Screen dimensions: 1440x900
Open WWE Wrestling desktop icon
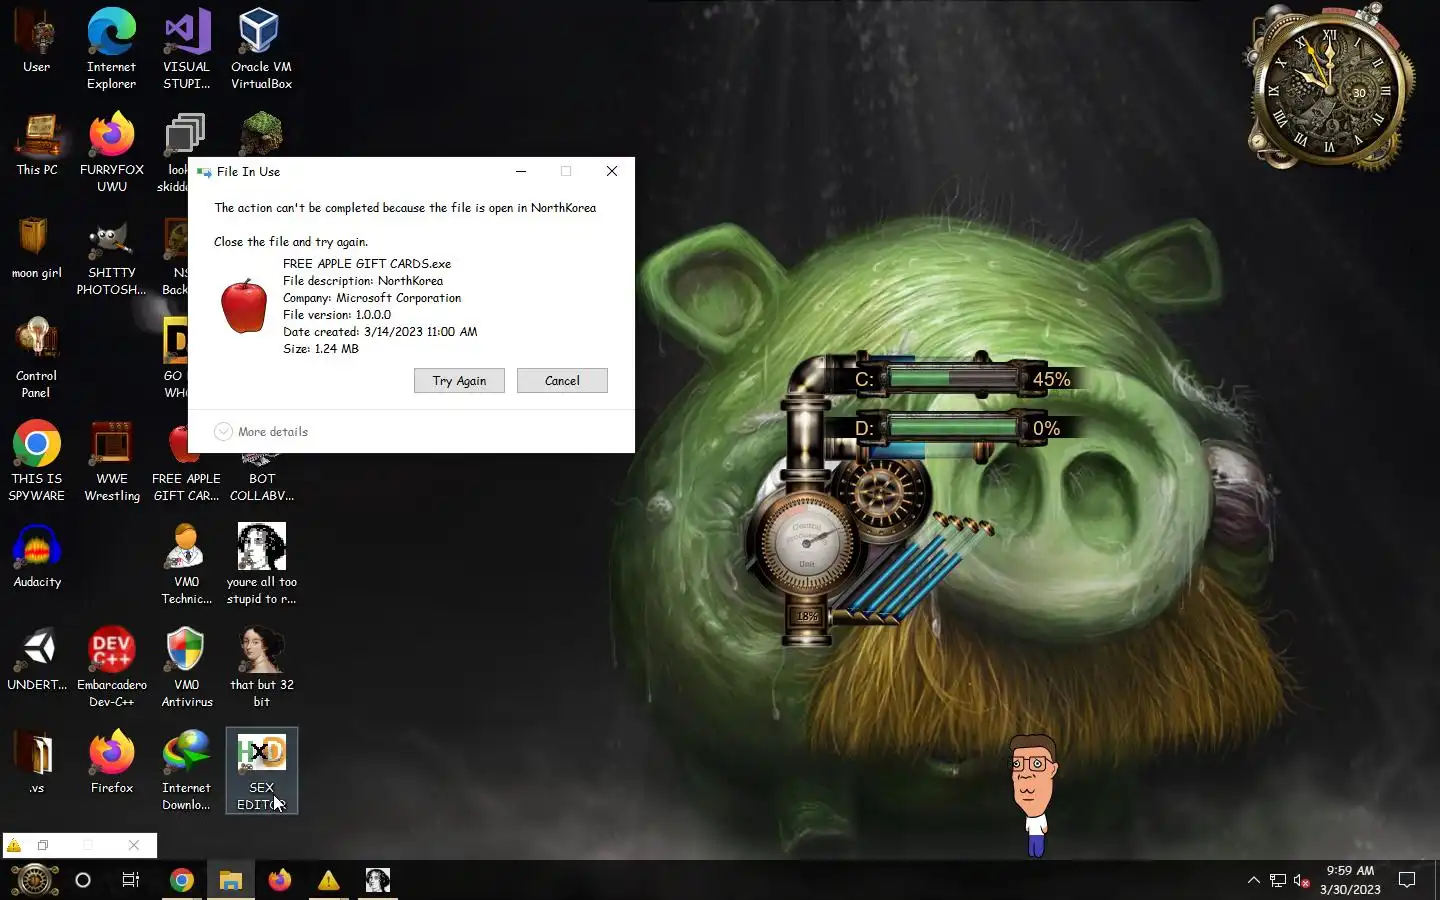(111, 461)
